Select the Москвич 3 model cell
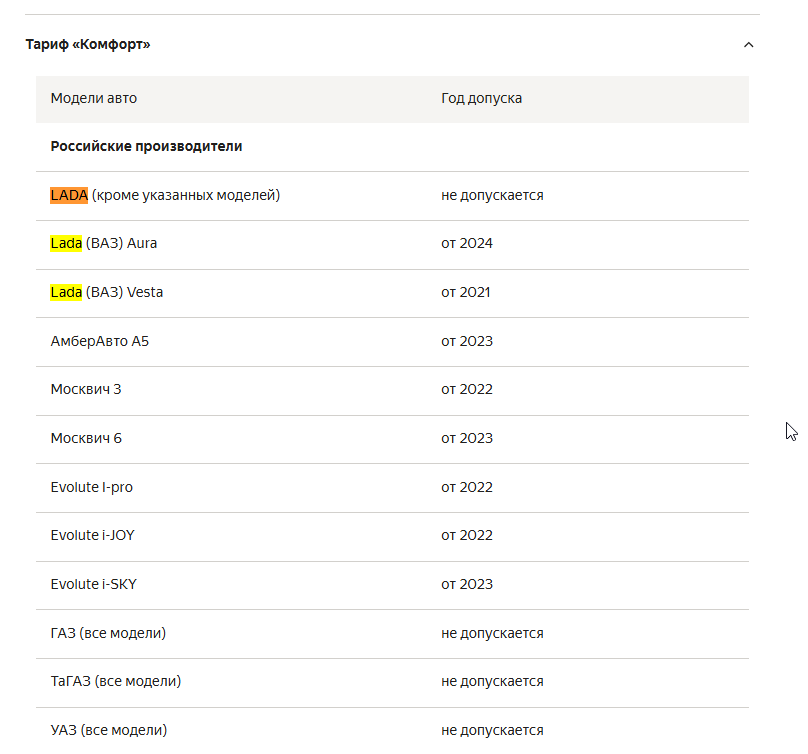 click(x=86, y=389)
